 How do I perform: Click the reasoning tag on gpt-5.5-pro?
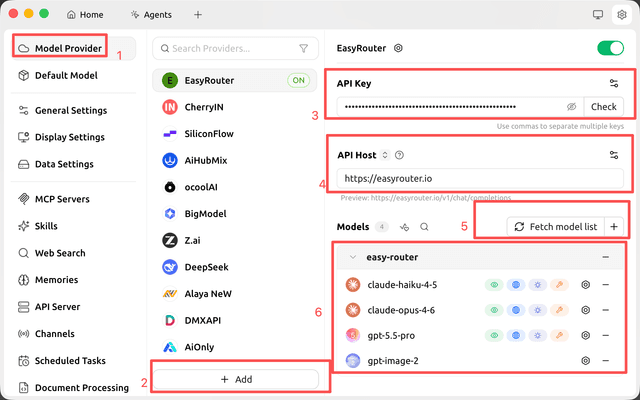point(538,336)
